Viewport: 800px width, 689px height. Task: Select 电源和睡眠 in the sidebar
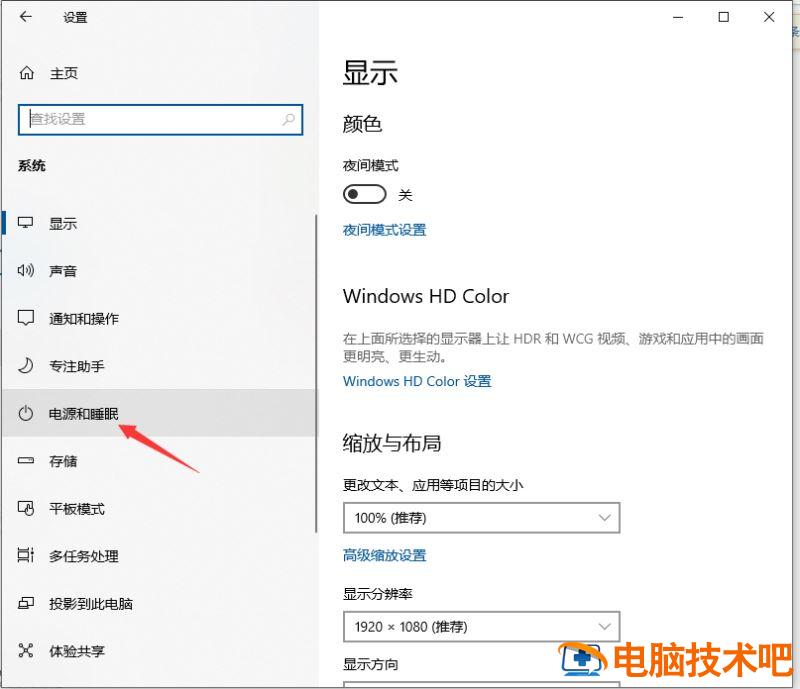80,413
